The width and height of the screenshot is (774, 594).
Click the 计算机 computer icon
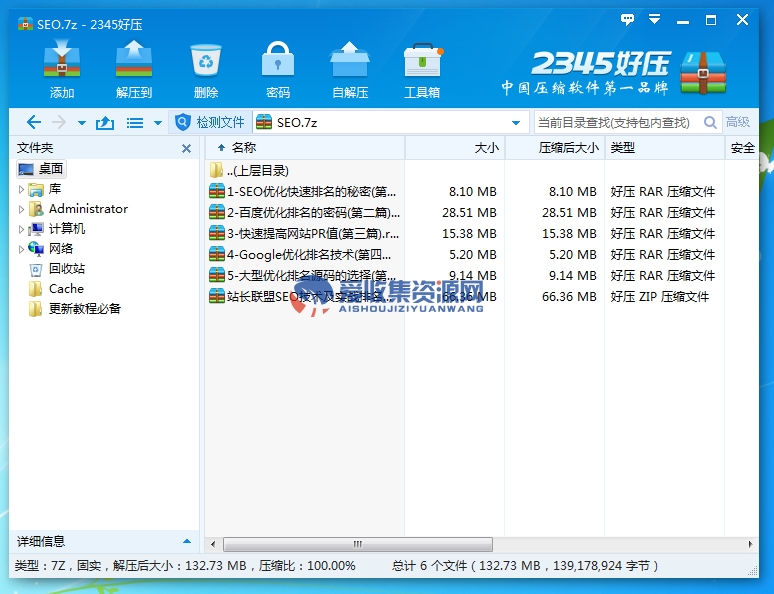pyautogui.click(x=36, y=229)
